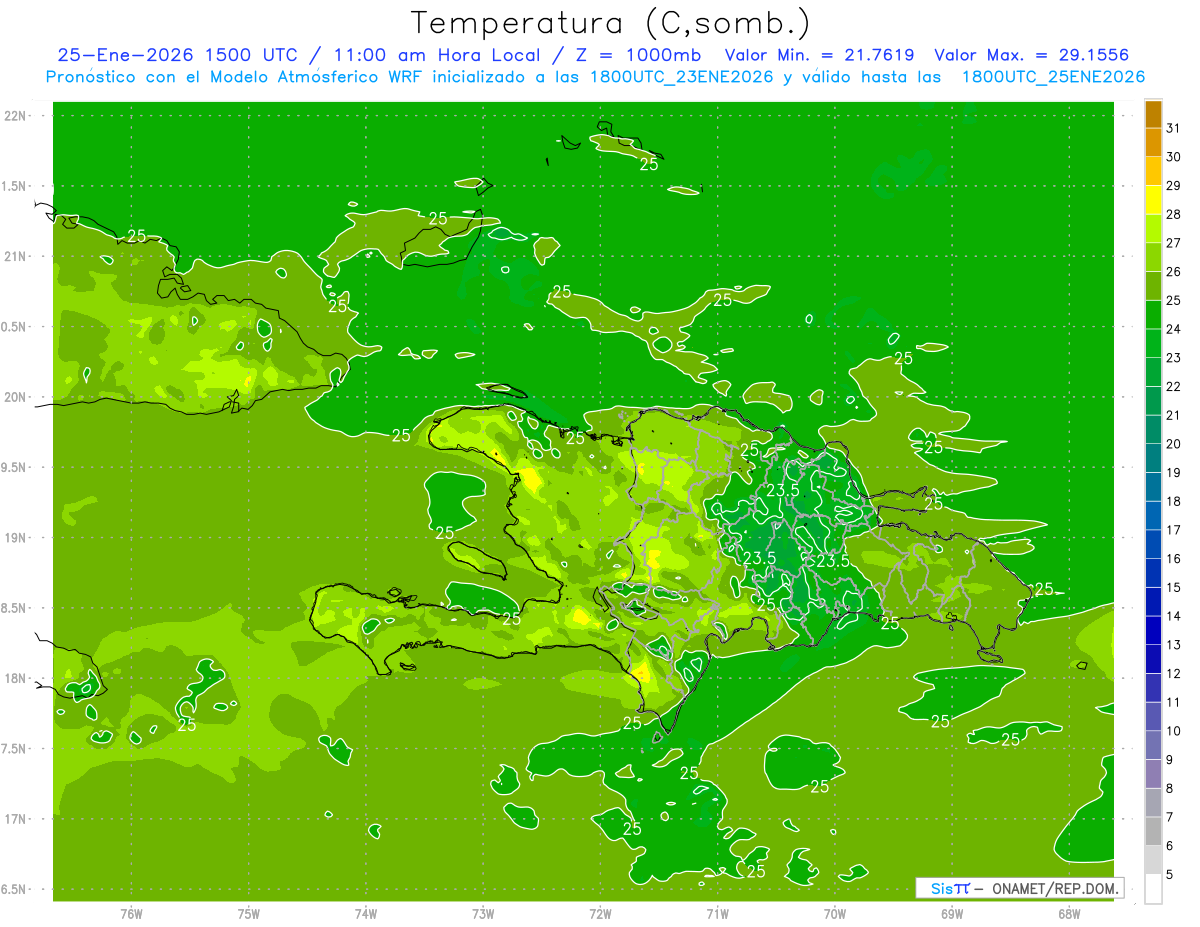Viewport: 1200px width, 927px height.
Task: Select the "Valor Min. = 21.7619" text
Action: pos(819,55)
